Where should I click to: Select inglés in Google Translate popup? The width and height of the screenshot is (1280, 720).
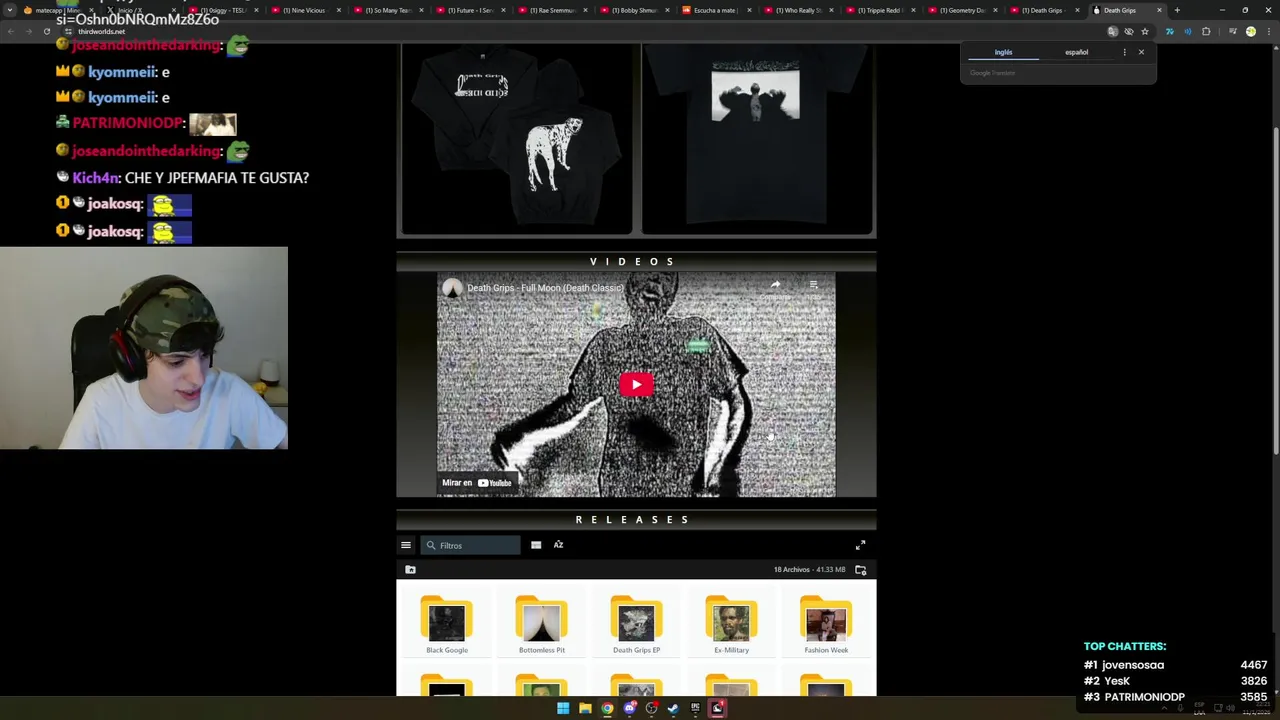pyautogui.click(x=1003, y=52)
